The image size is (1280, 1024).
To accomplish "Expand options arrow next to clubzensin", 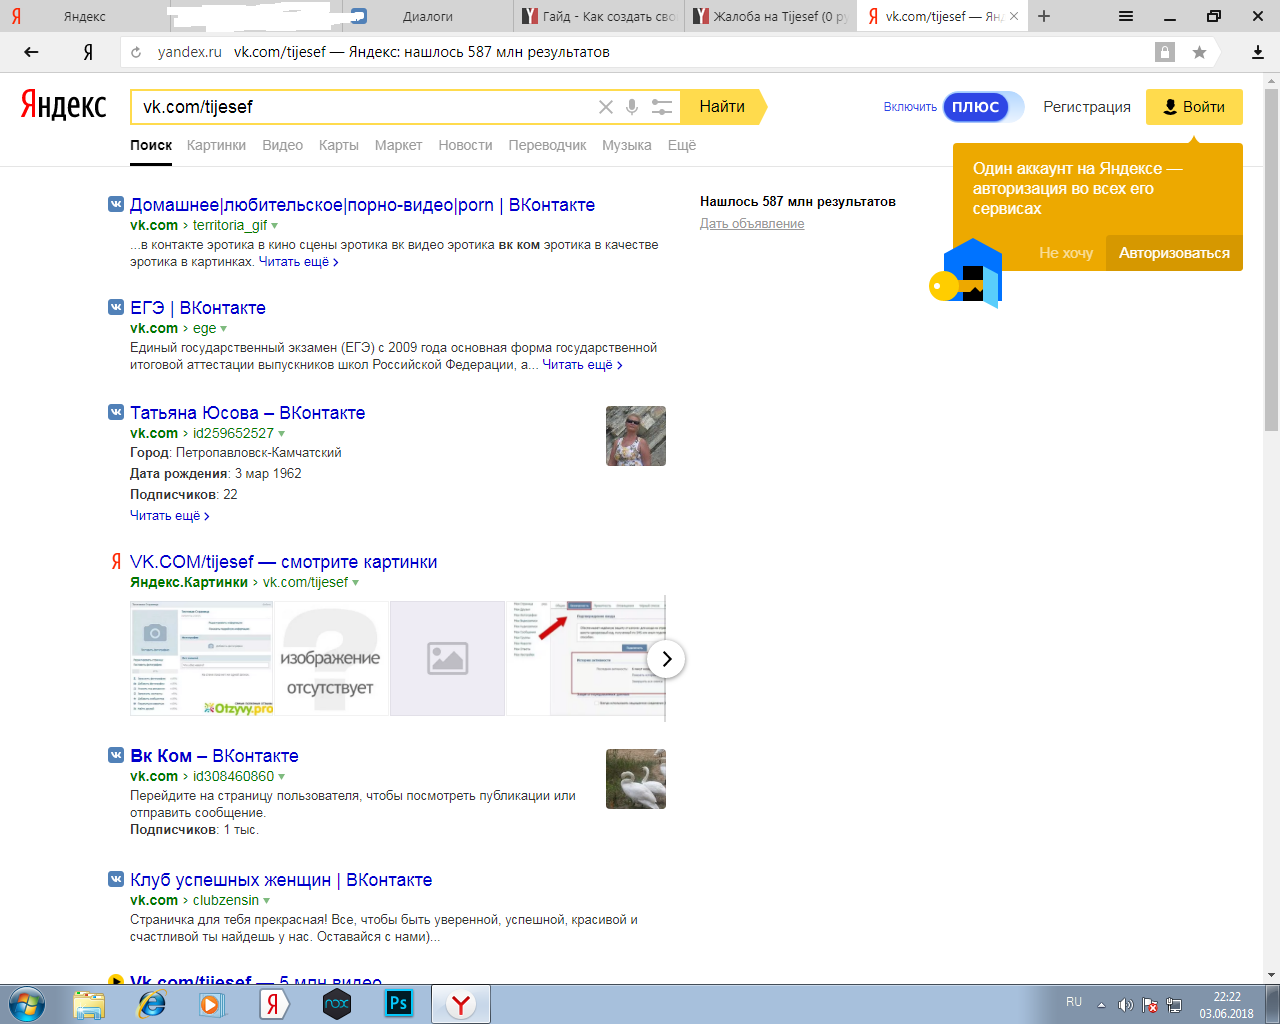I will tap(266, 901).
